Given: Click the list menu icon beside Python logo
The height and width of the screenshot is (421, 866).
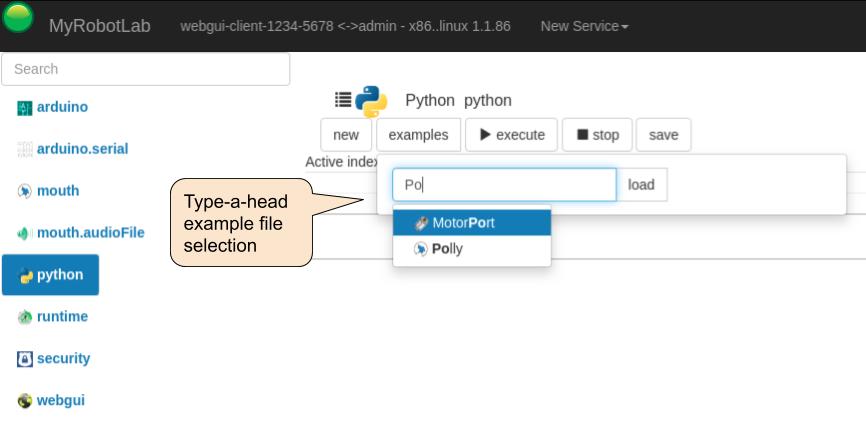Looking at the screenshot, I should click(x=343, y=99).
